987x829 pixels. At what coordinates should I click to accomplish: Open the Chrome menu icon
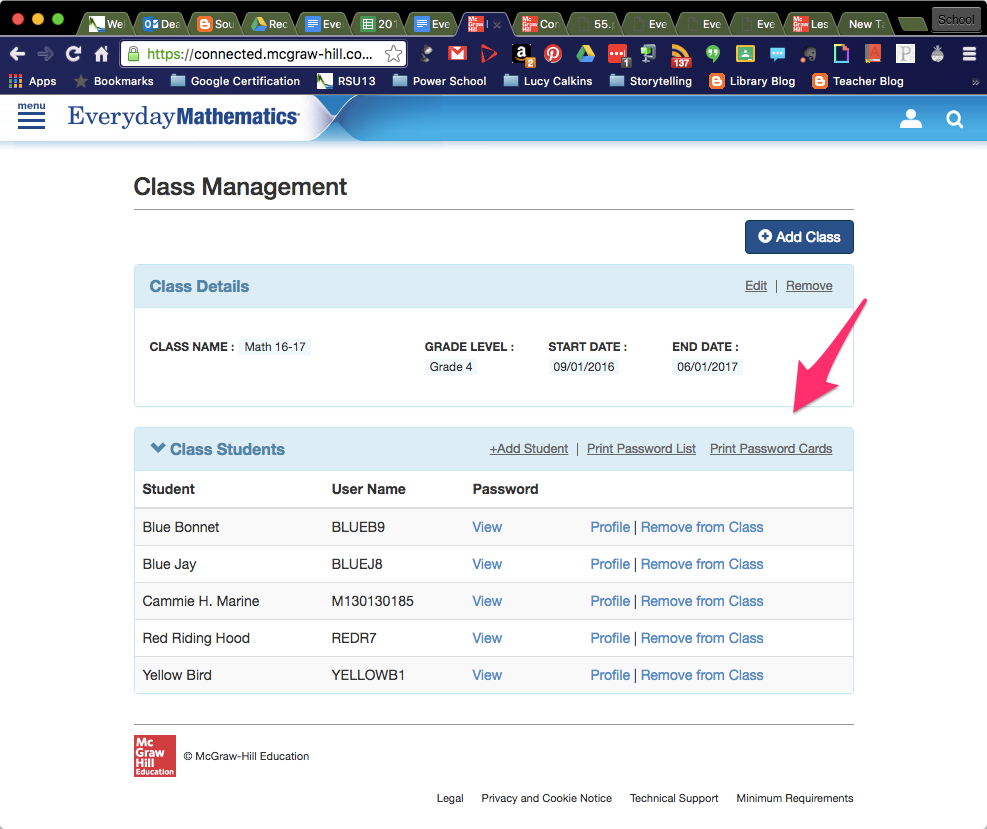pyautogui.click(x=969, y=54)
